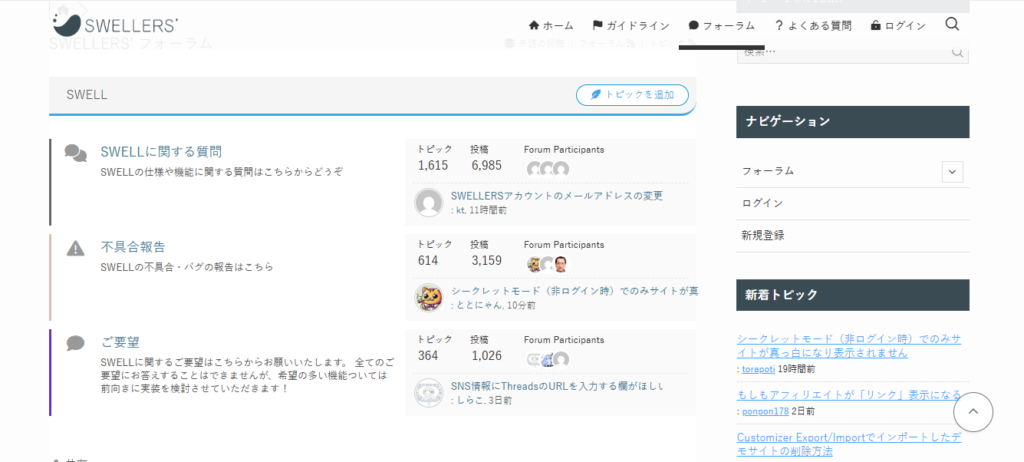
Task: Click the scroll-to-top arrow button
Action: [972, 412]
